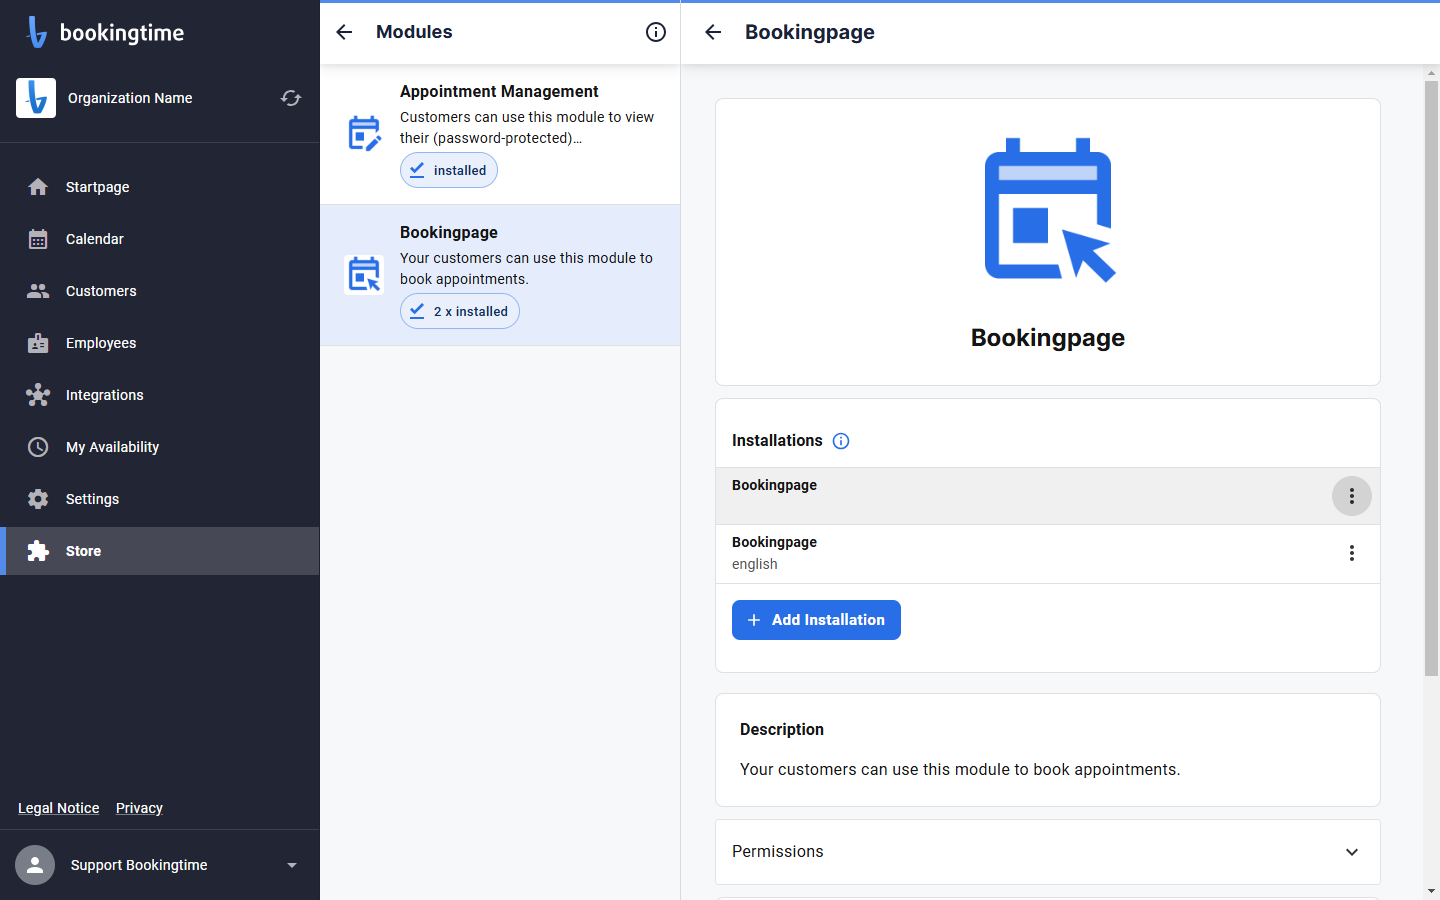Click the My Availability clock icon
This screenshot has height=900, width=1440.
(38, 447)
